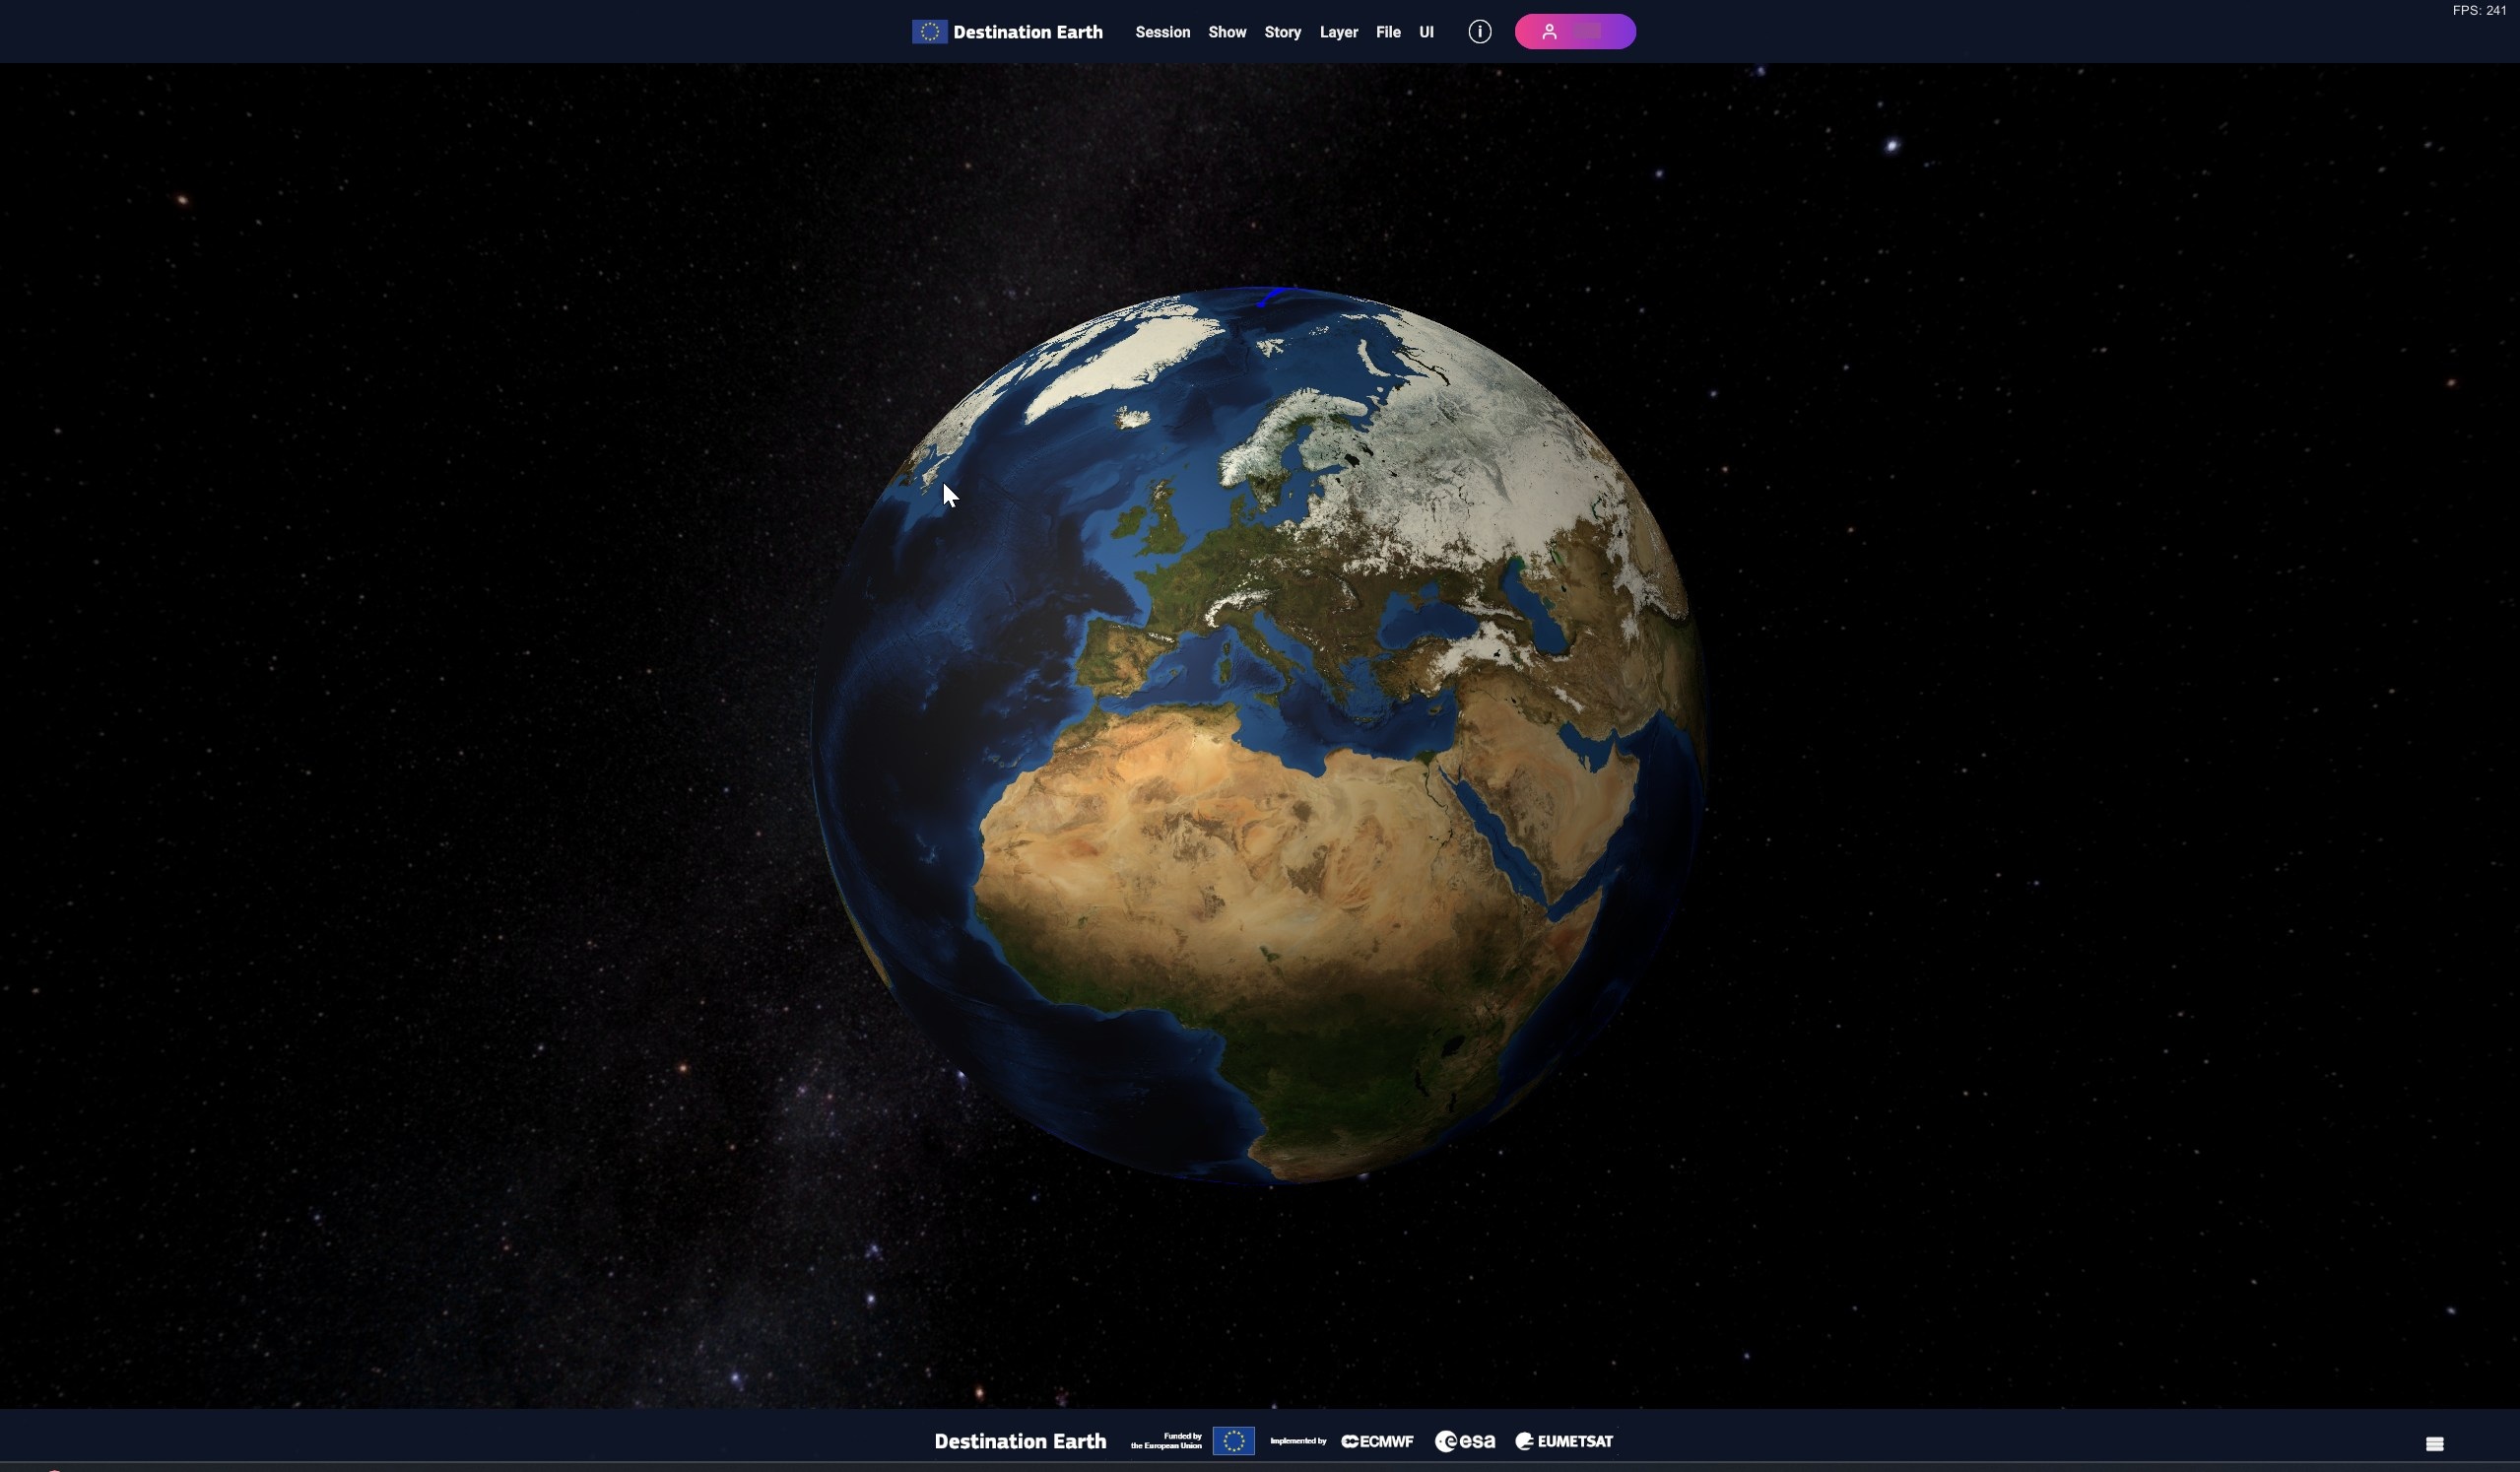Click the FPS counter readout
2520x1472 pixels.
click(2478, 11)
